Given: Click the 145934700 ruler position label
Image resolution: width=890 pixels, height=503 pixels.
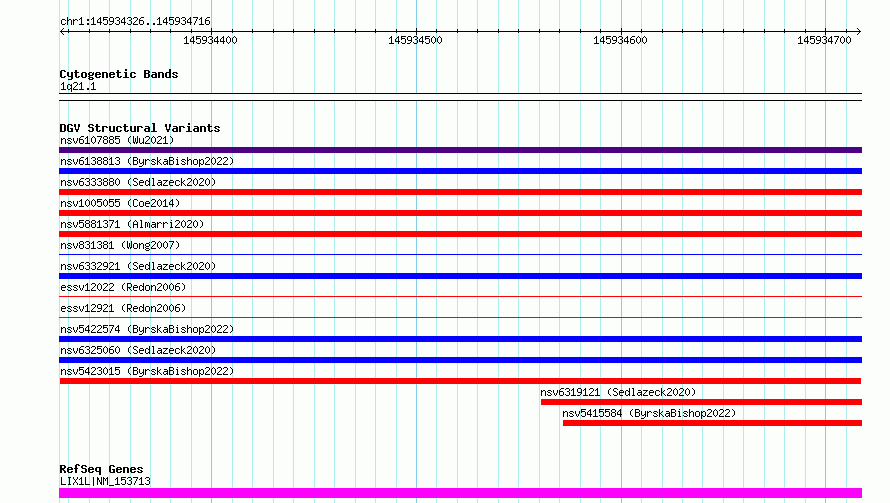Looking at the screenshot, I should pos(824,40).
